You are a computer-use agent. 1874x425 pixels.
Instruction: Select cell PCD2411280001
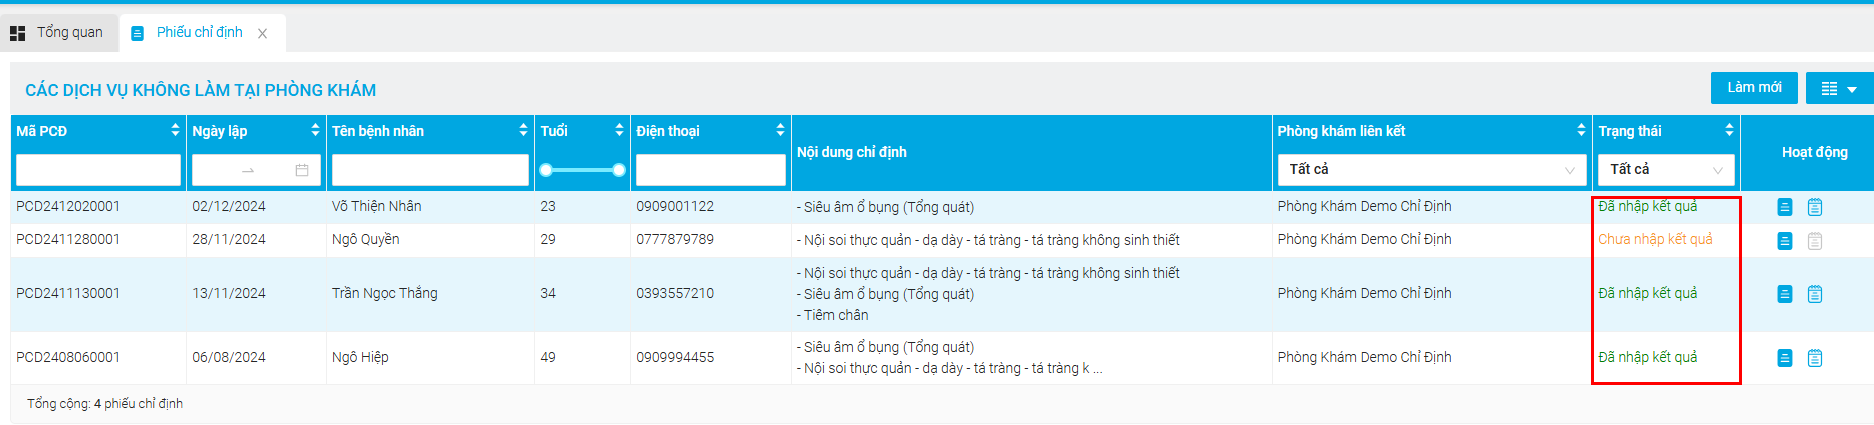point(68,240)
